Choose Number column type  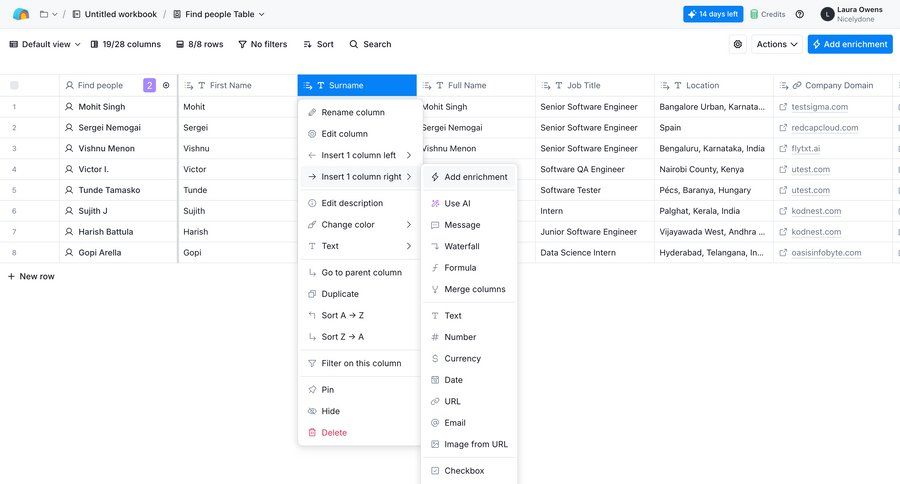tap(468, 337)
